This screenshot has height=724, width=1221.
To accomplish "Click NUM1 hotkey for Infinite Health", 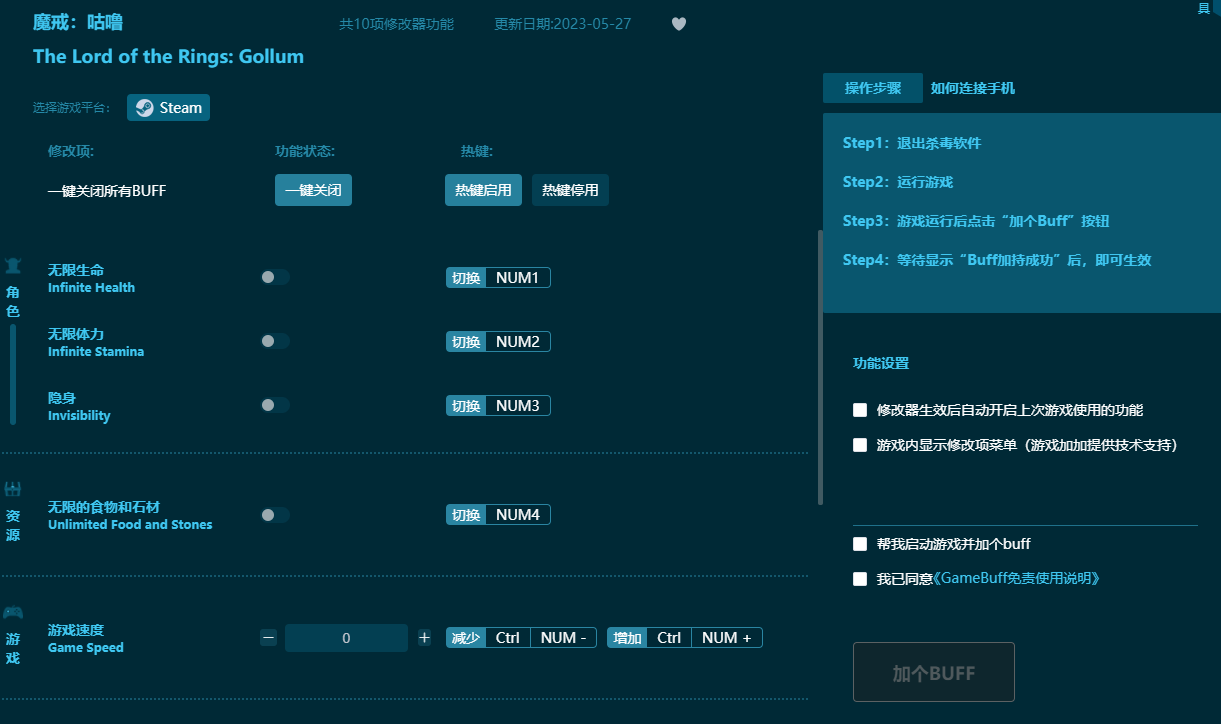I will (x=518, y=277).
